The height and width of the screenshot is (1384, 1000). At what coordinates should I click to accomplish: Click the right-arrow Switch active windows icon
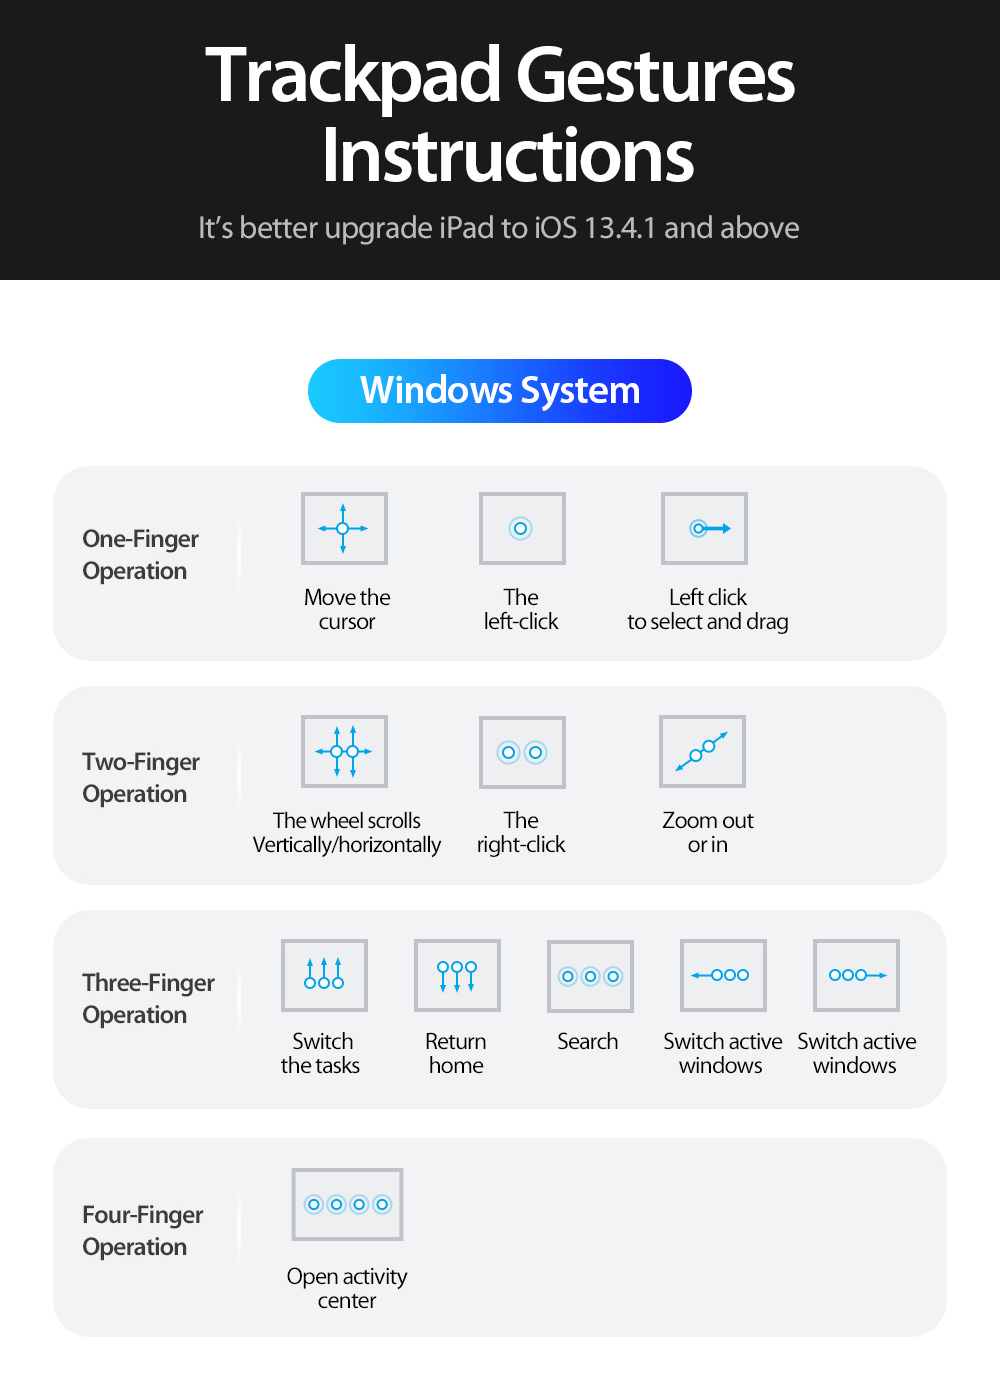856,975
